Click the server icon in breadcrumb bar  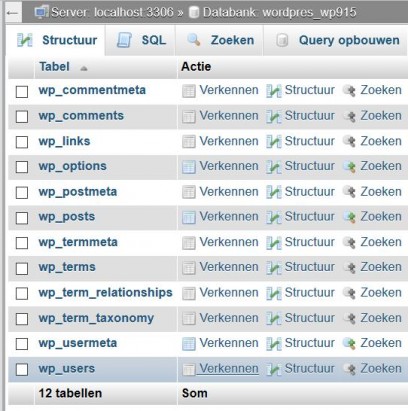point(41,12)
